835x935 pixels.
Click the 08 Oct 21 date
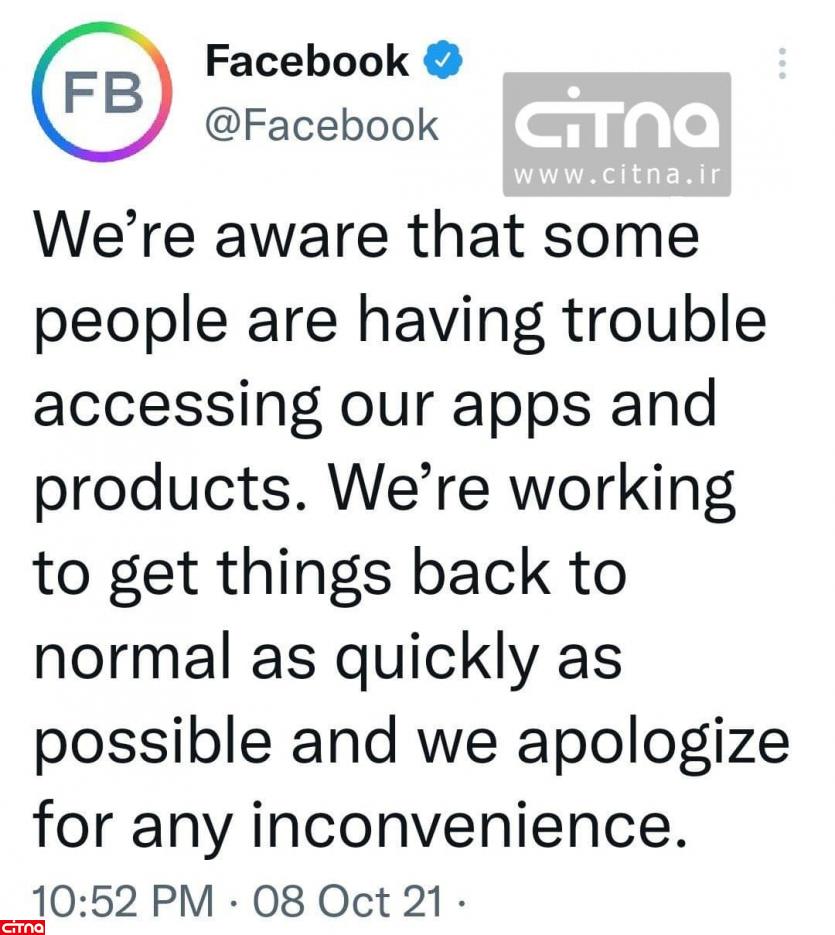[347, 901]
